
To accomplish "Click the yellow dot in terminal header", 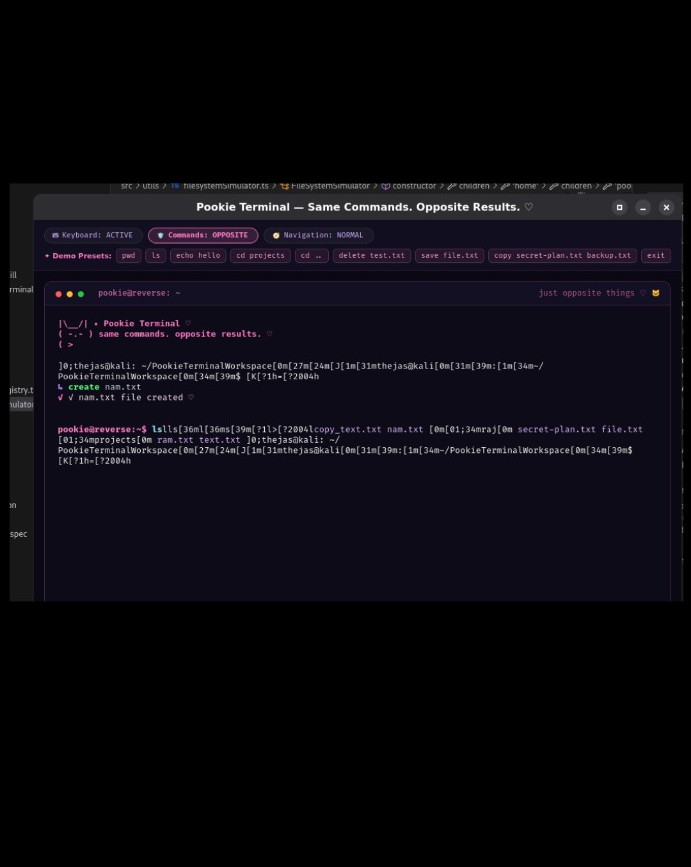I will pos(70,294).
